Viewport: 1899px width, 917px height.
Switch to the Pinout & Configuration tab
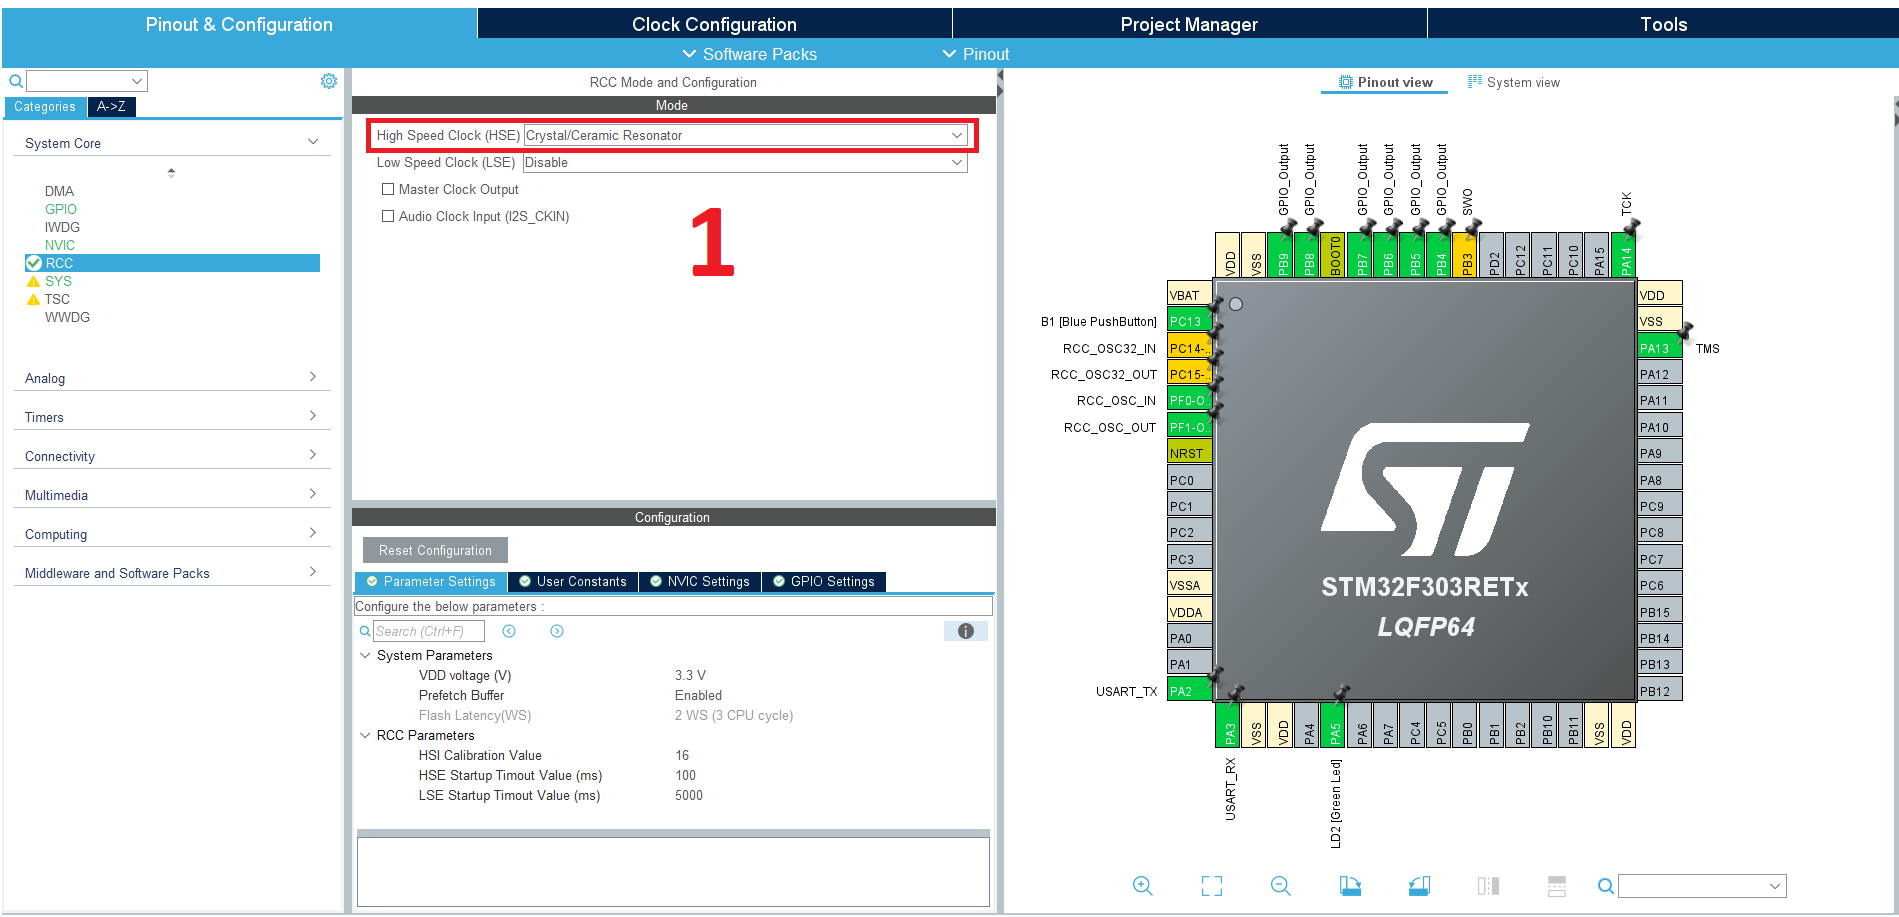[x=239, y=24]
